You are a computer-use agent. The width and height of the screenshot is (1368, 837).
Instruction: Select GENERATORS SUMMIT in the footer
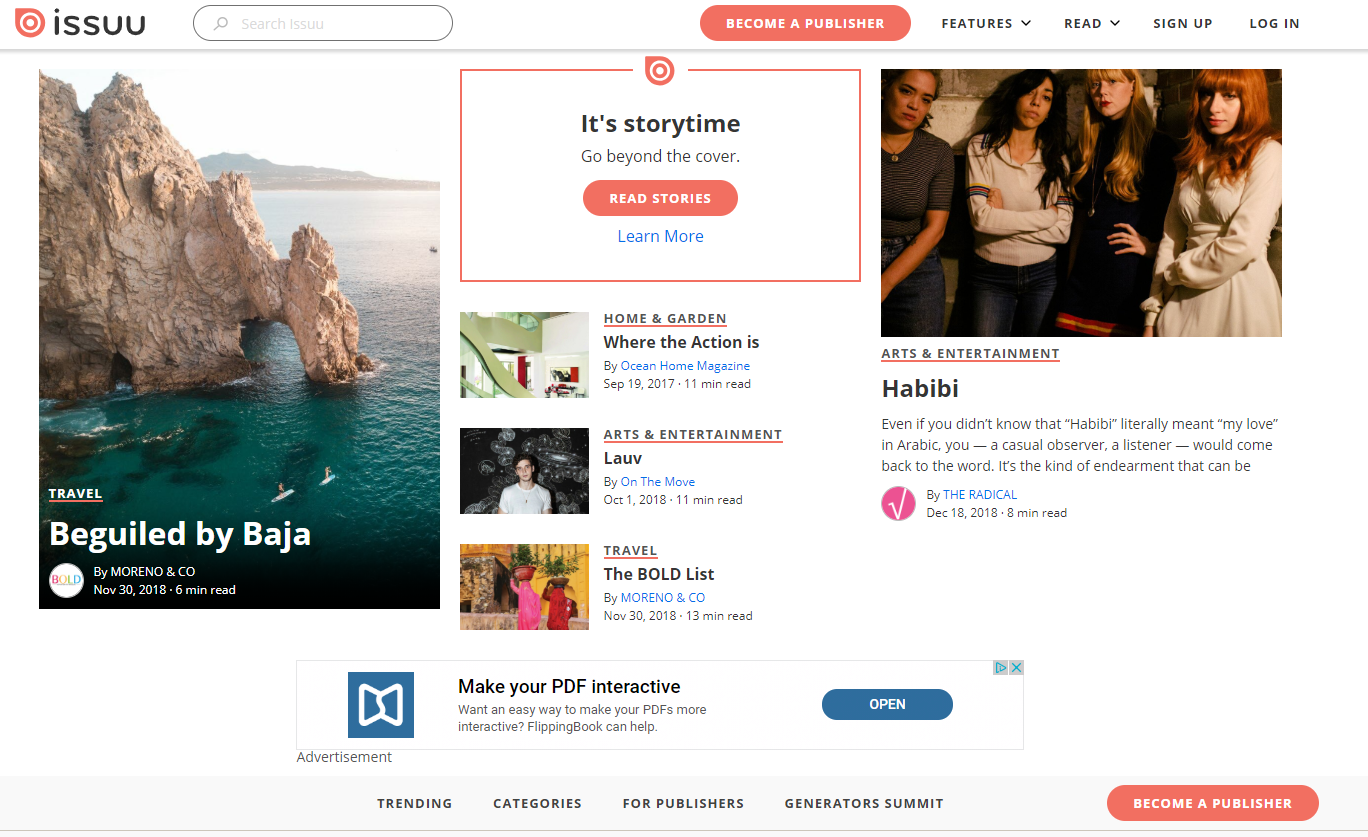(x=864, y=803)
